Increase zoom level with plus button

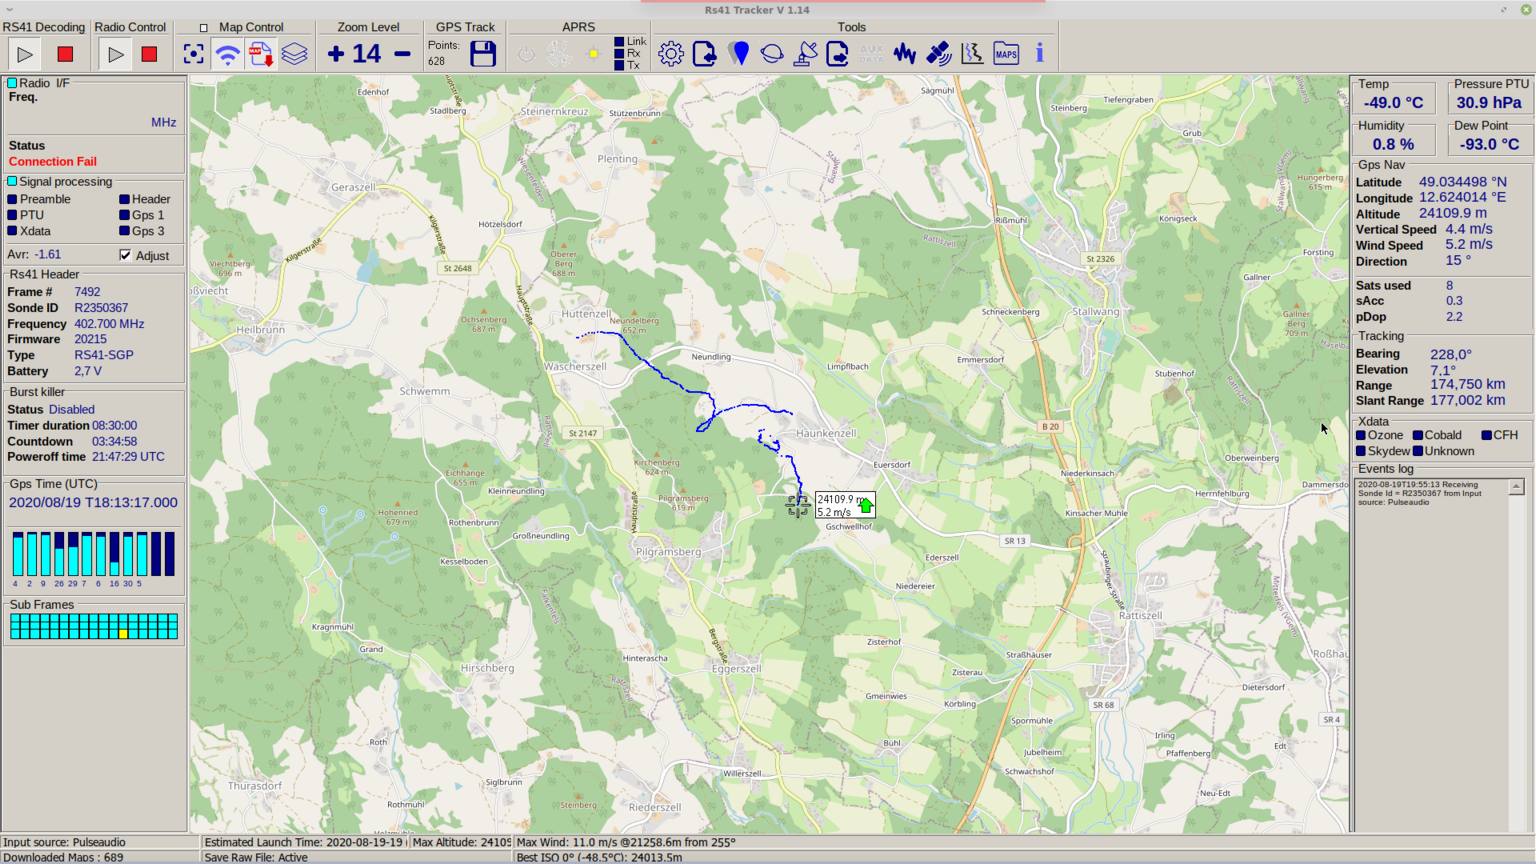[x=336, y=54]
